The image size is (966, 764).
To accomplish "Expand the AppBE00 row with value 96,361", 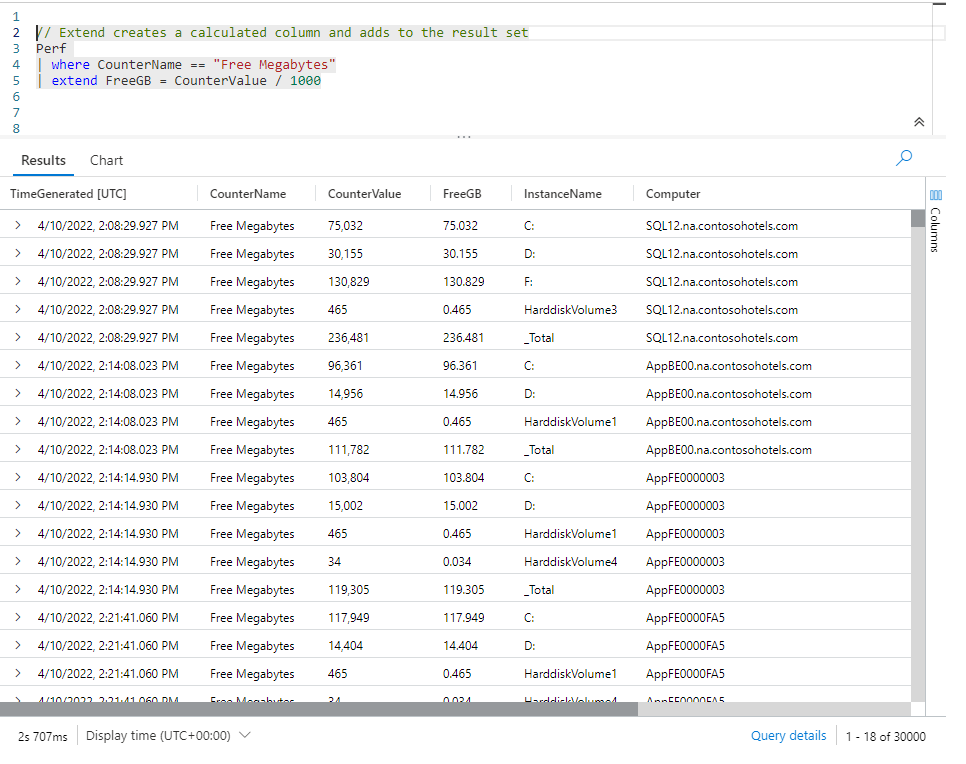I will (18, 366).
